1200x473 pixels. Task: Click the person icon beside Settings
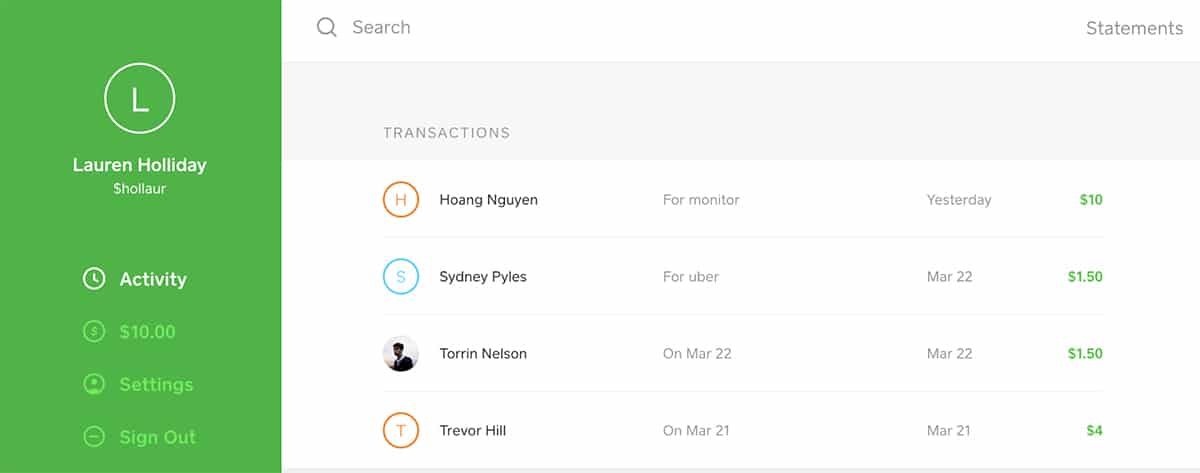(x=94, y=384)
